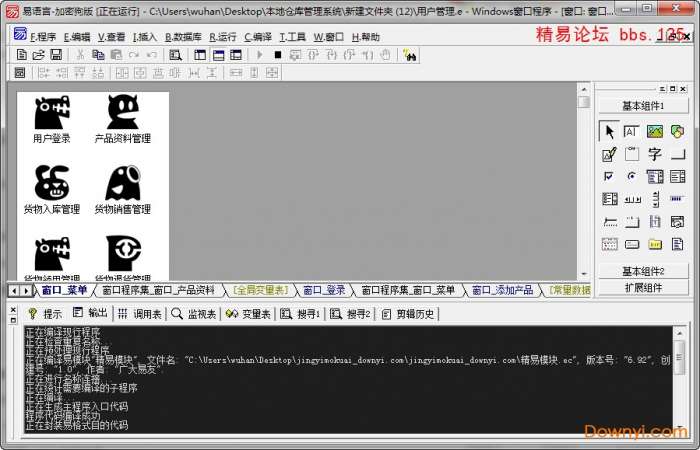Screen dimensions: 700x450
Task: Select the pointer arrow component tool
Action: pos(609,131)
